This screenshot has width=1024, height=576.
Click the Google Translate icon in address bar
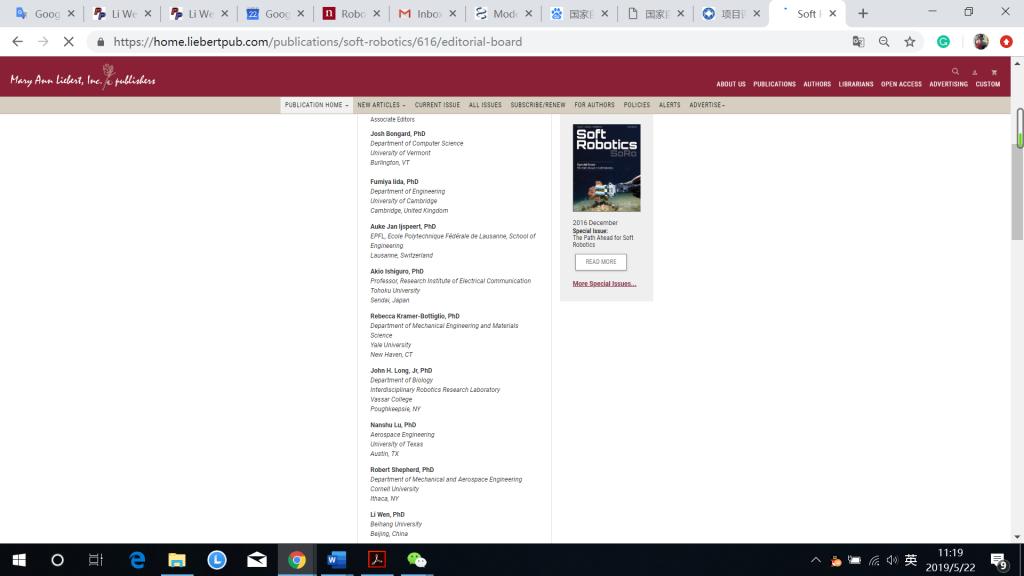(858, 42)
